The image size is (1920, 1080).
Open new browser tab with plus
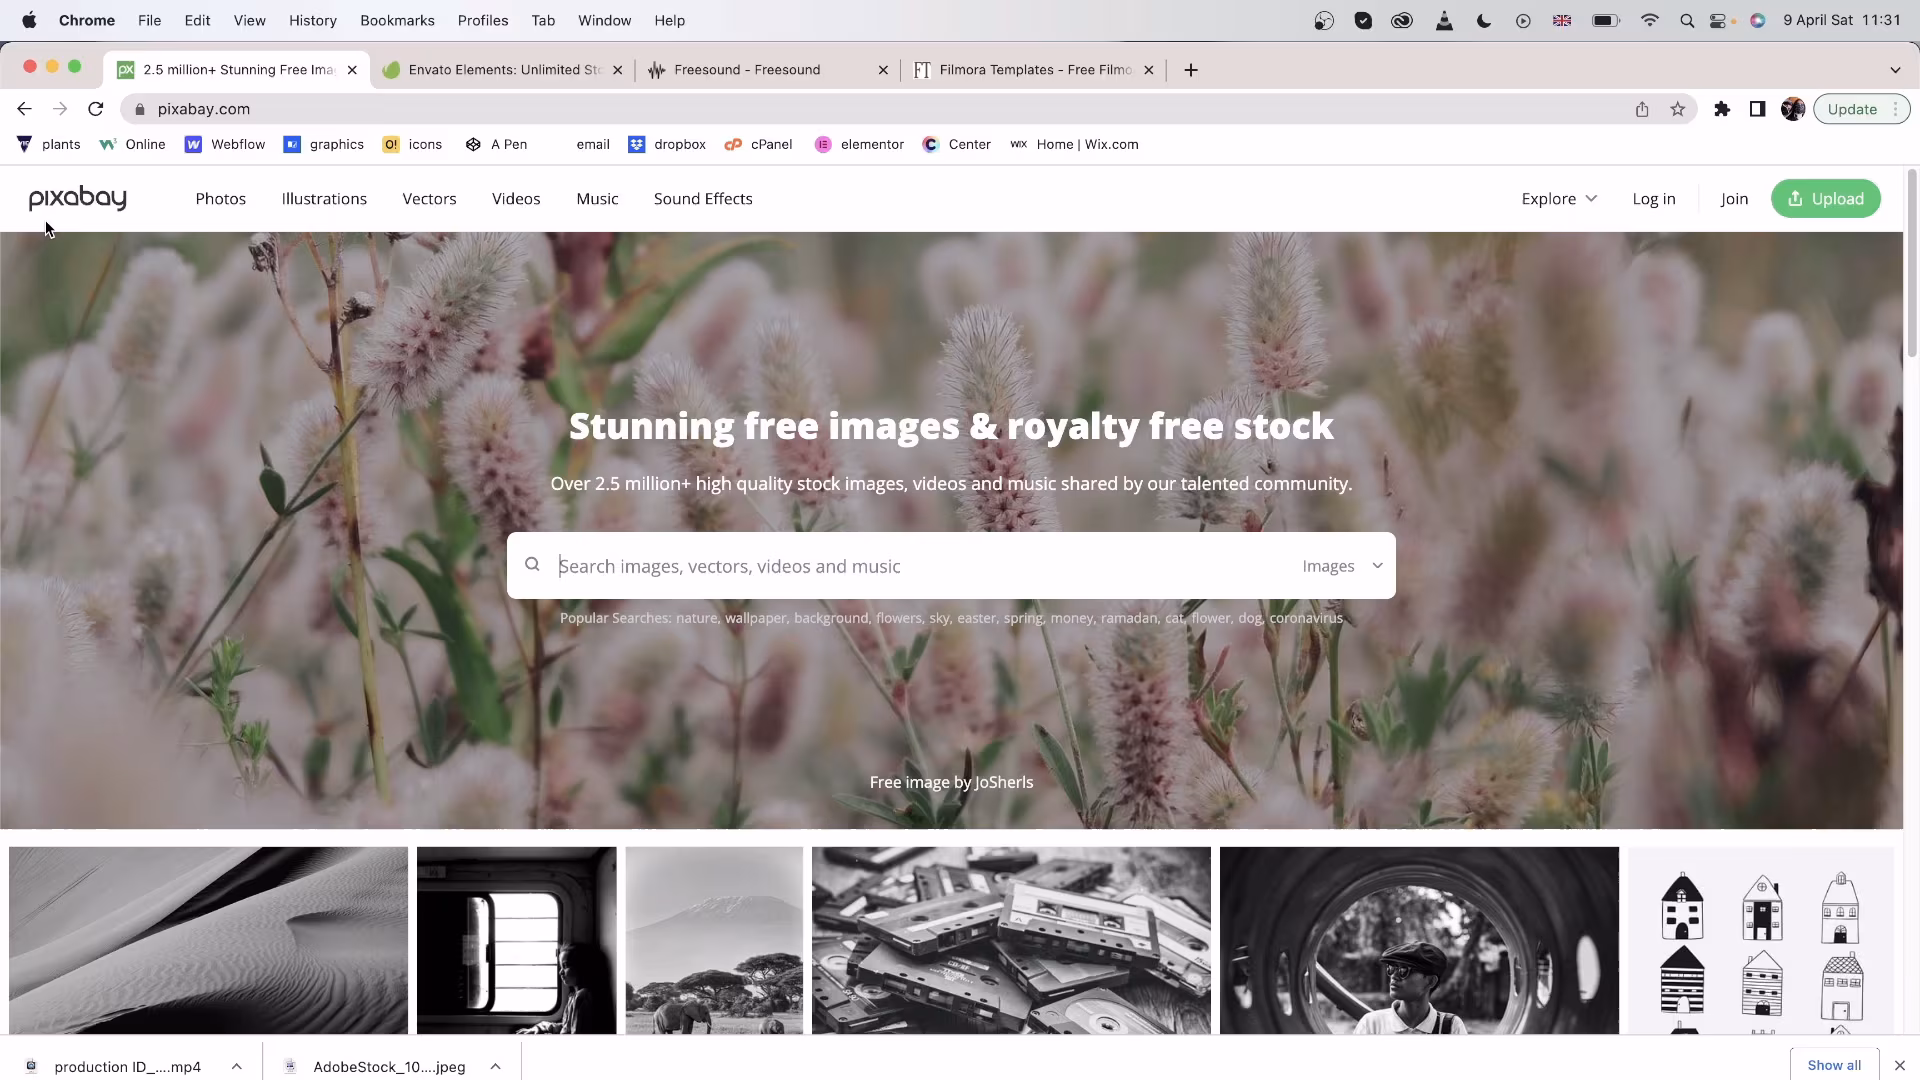click(x=1190, y=70)
